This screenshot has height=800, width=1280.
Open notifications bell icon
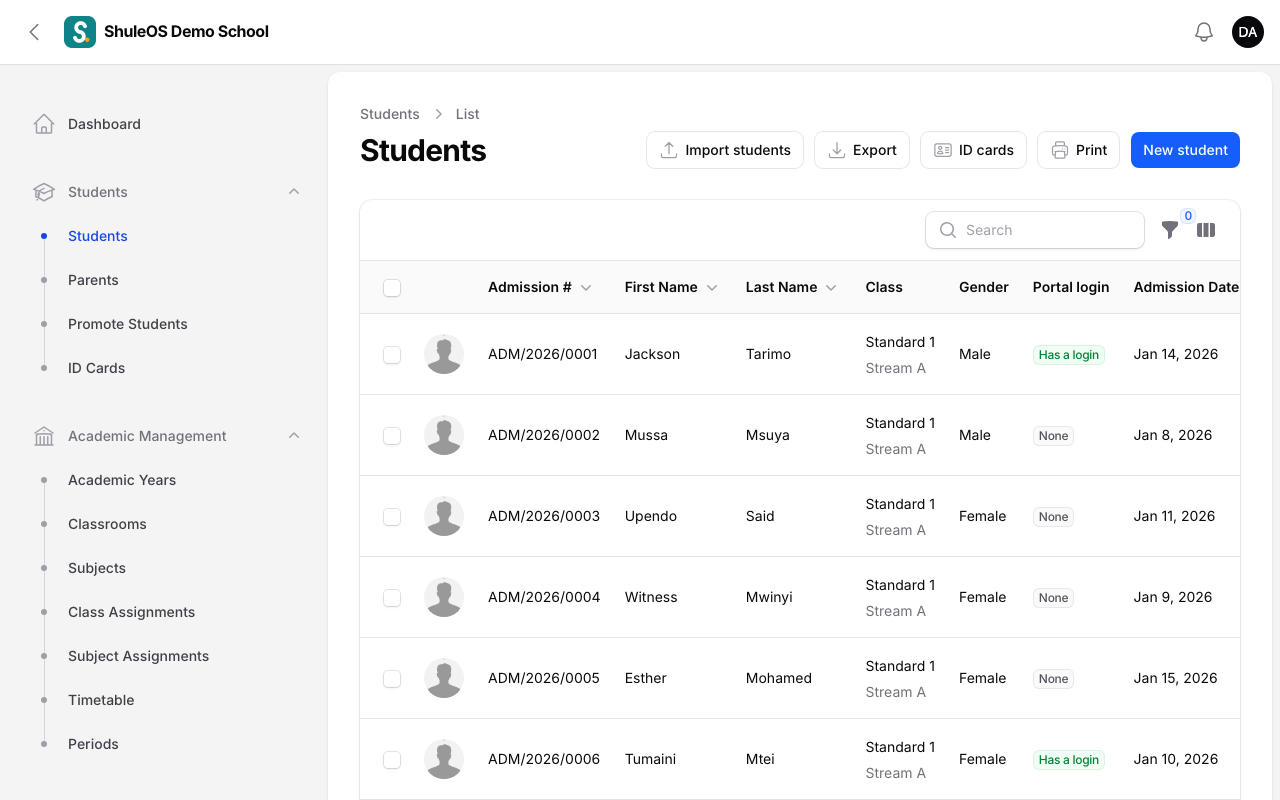(x=1204, y=32)
